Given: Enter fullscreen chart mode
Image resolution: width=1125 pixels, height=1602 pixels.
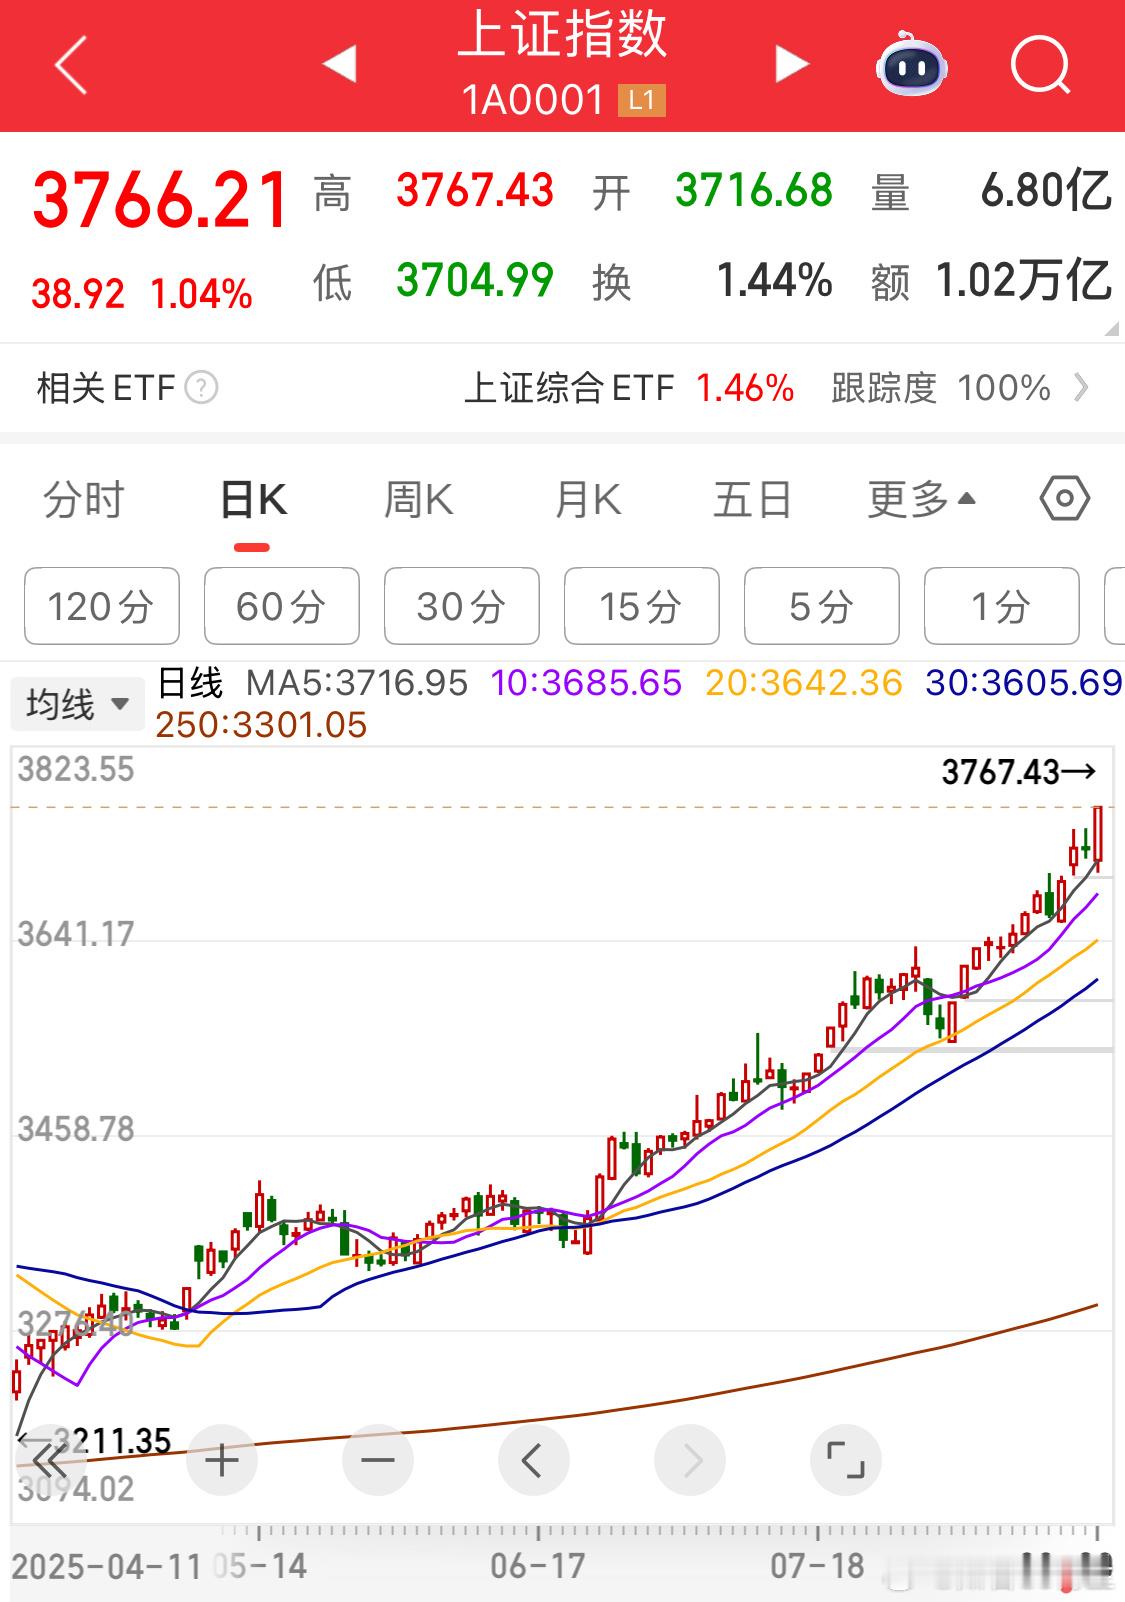Looking at the screenshot, I should pyautogui.click(x=846, y=1461).
